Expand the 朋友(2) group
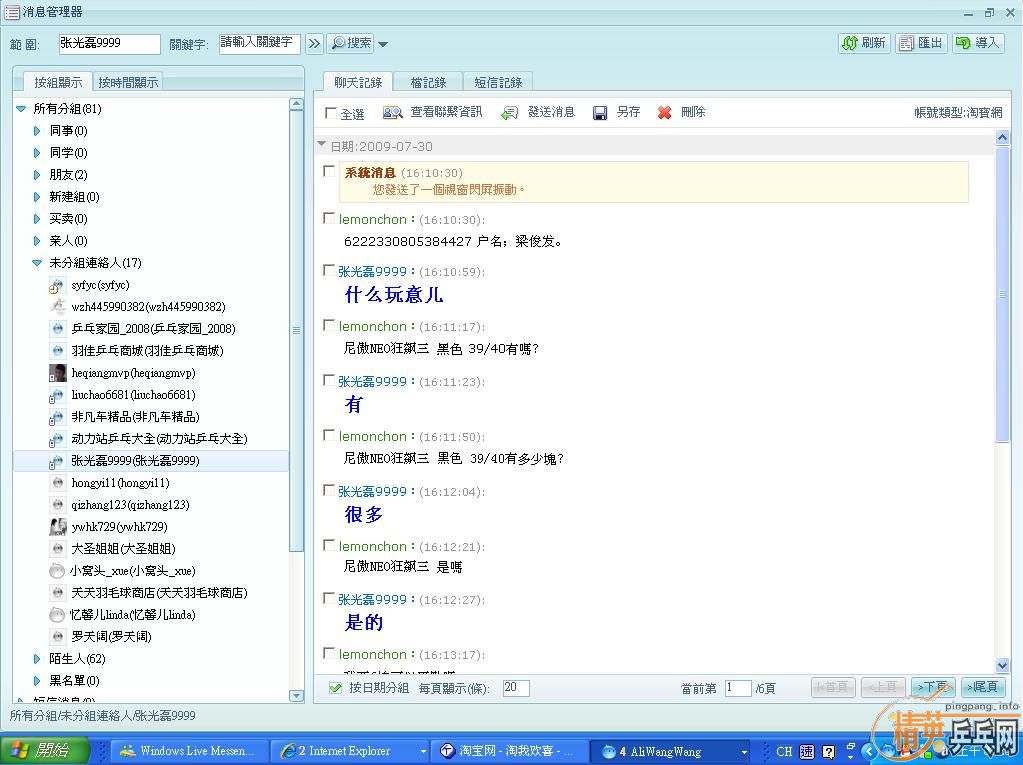 pos(37,175)
